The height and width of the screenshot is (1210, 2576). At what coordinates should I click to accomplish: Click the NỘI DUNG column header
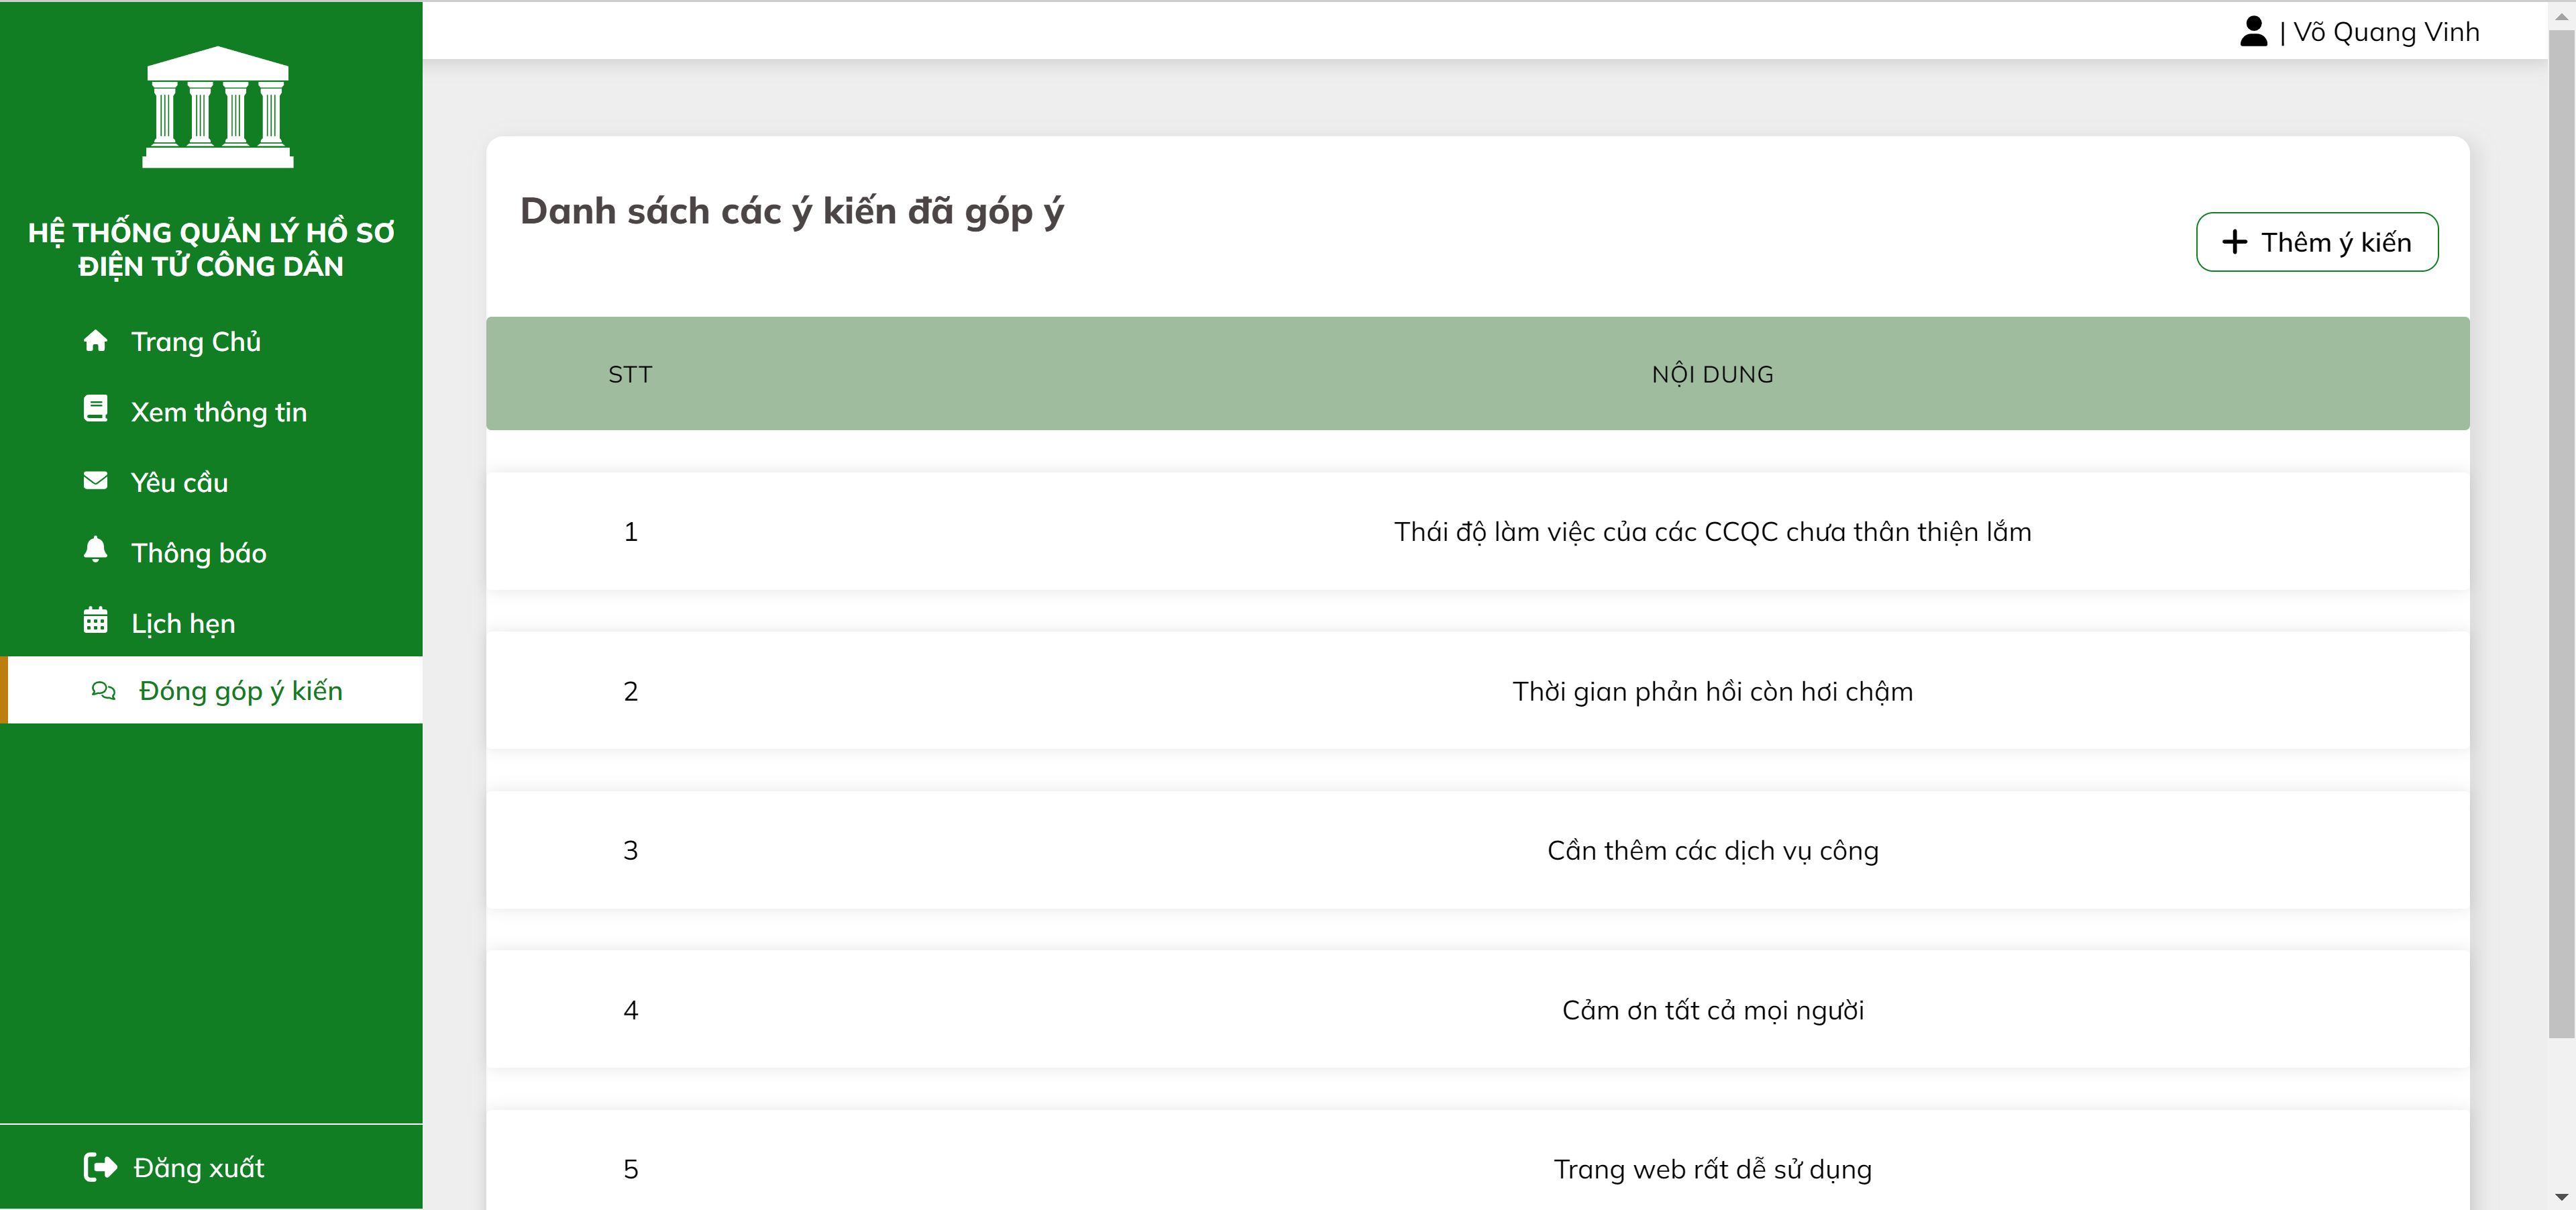(1712, 373)
